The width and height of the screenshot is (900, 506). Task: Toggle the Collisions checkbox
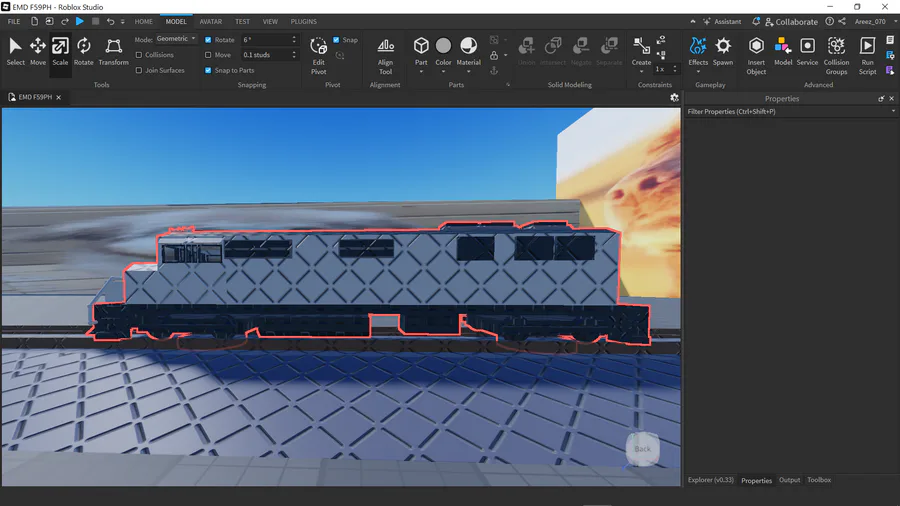tap(139, 55)
